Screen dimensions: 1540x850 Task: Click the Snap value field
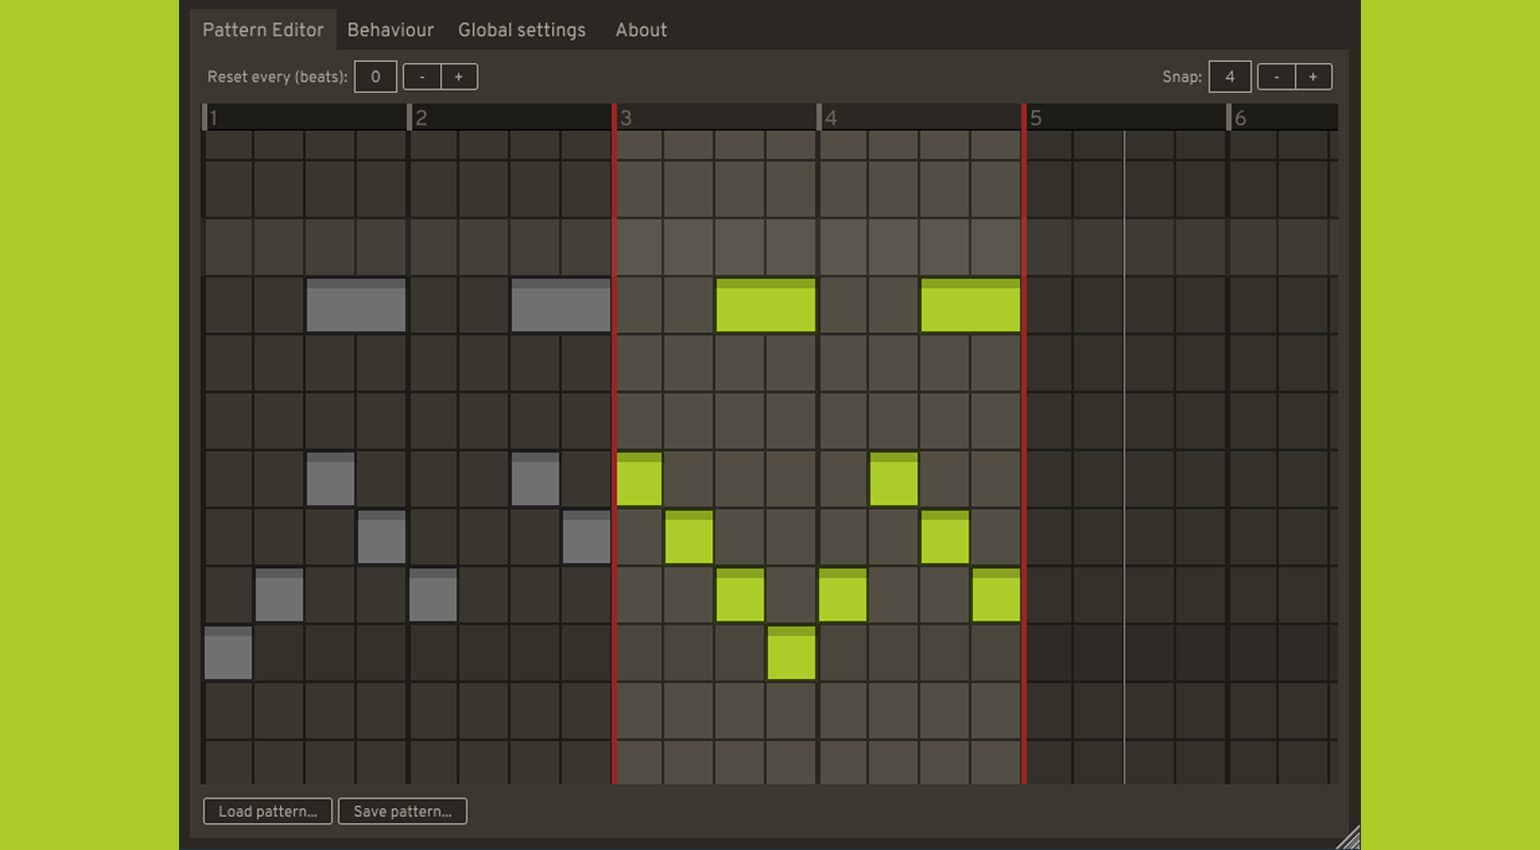1230,77
